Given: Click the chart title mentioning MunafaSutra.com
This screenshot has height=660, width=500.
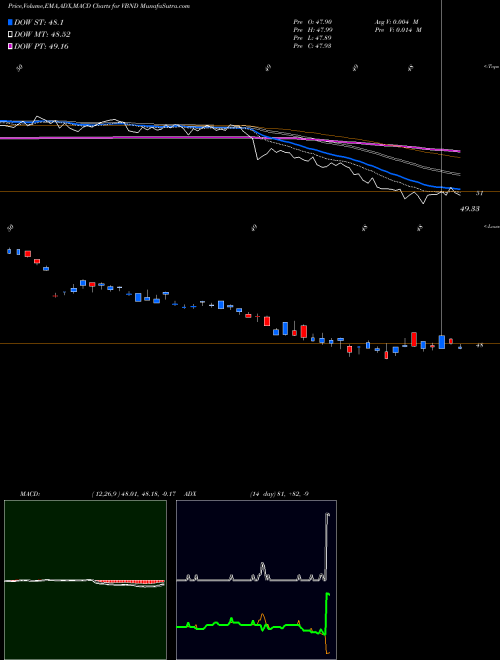Looking at the screenshot, I should click(98, 6).
